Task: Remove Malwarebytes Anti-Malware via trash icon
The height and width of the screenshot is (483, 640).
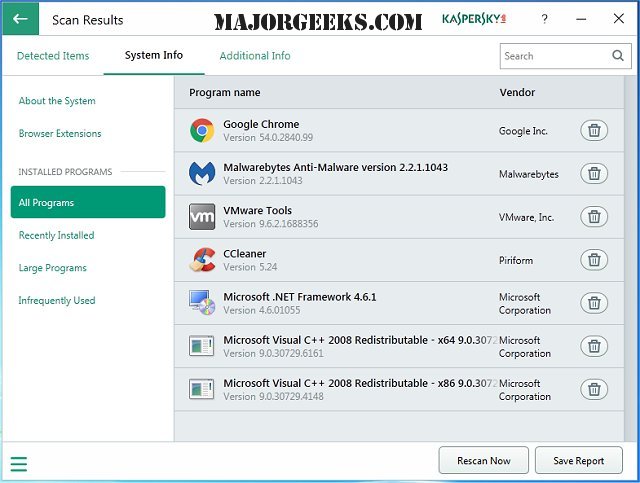Action: 594,174
